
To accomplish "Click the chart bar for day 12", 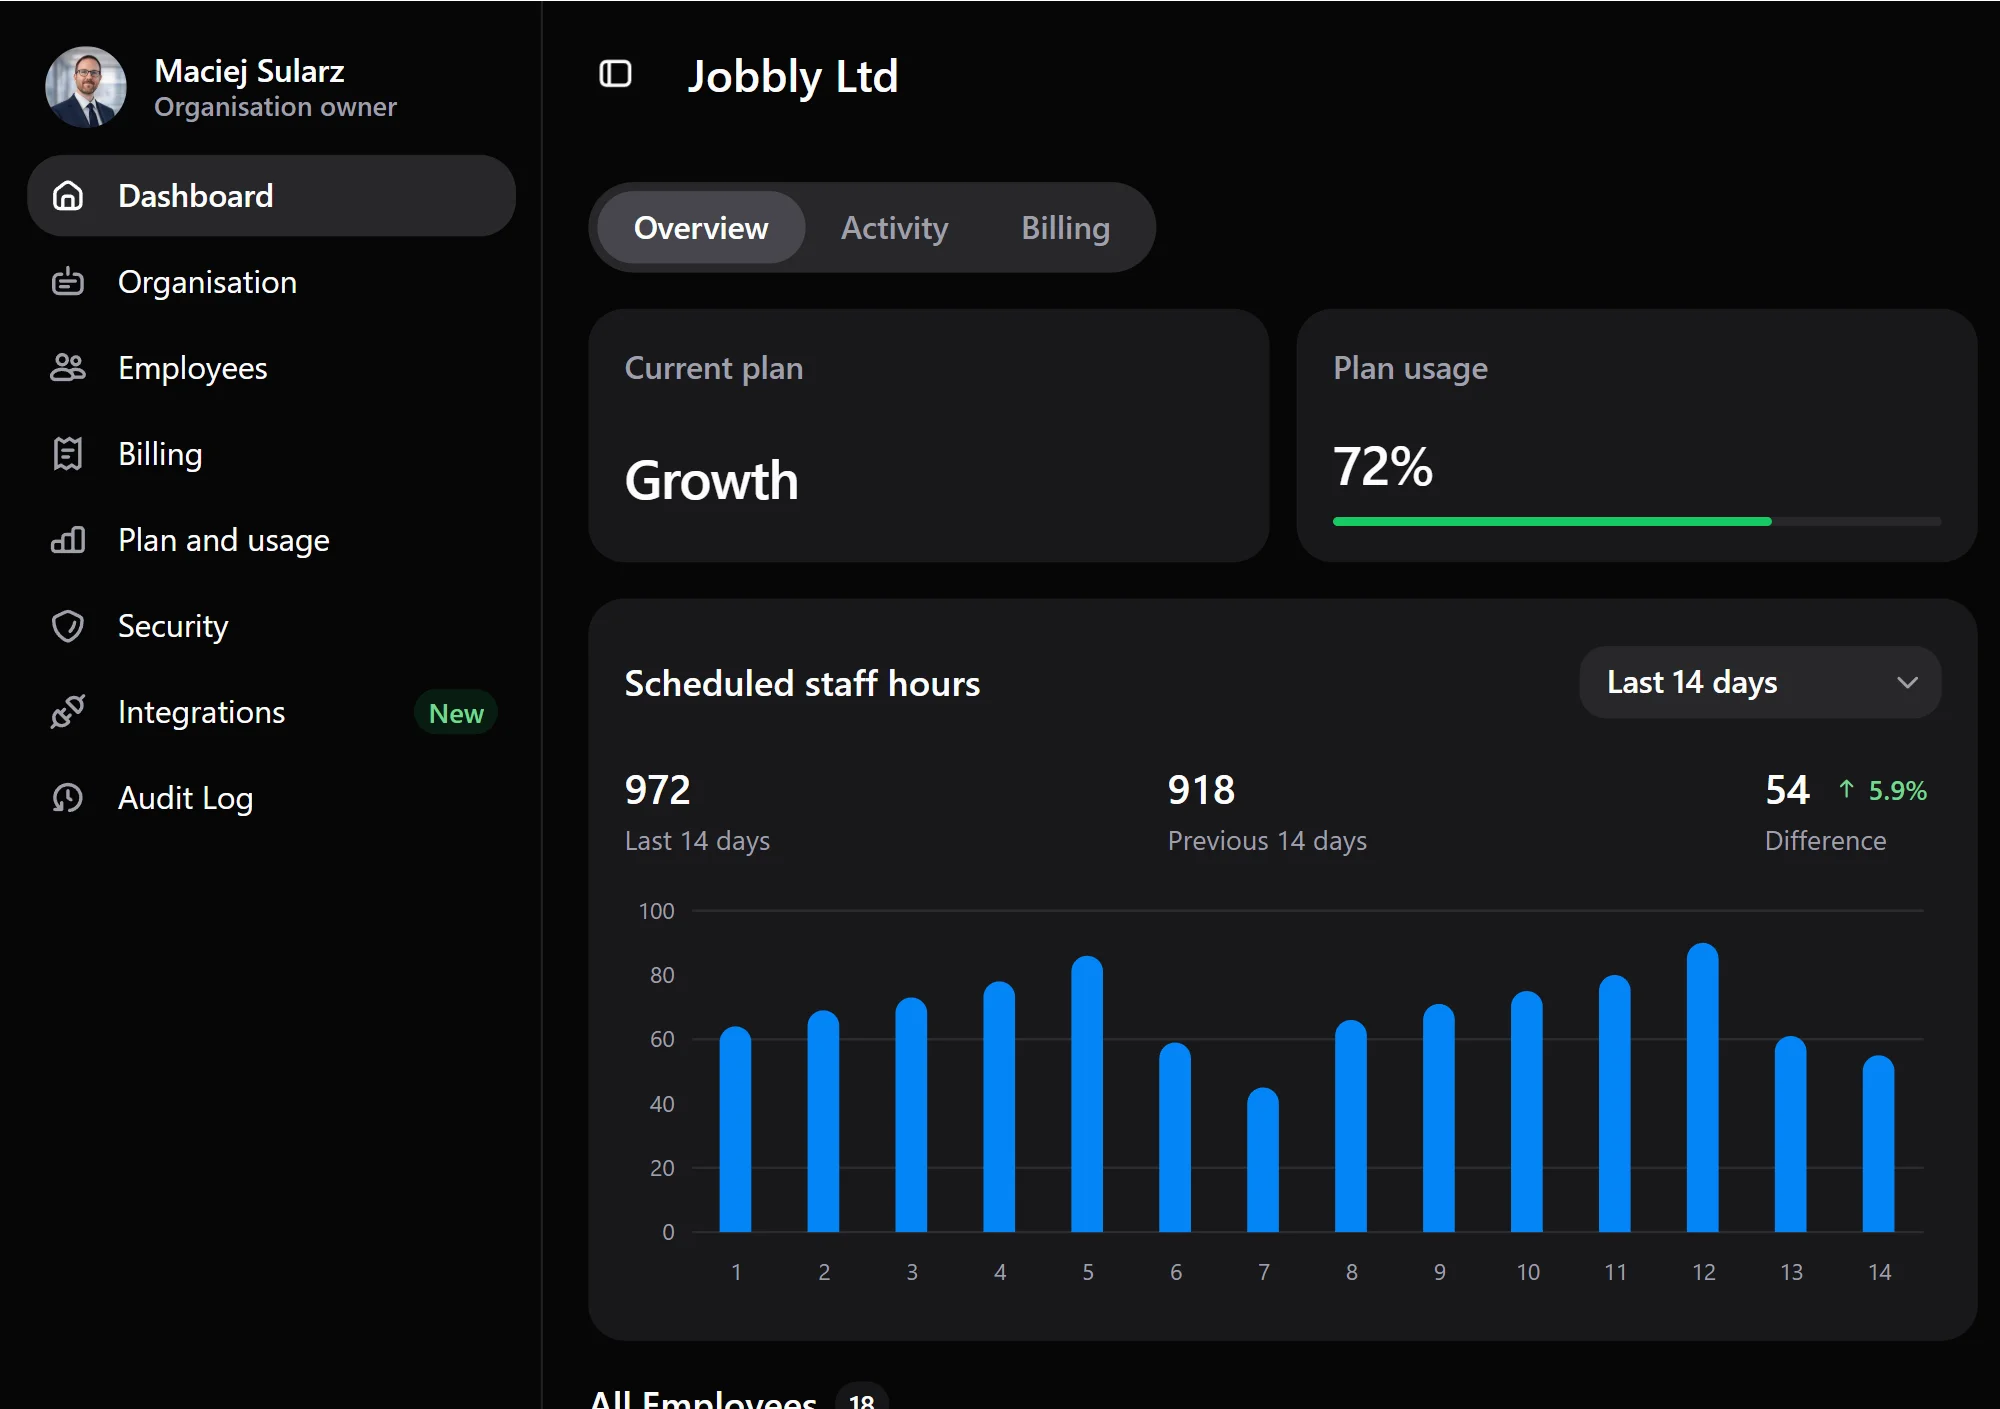I will coord(1703,1087).
